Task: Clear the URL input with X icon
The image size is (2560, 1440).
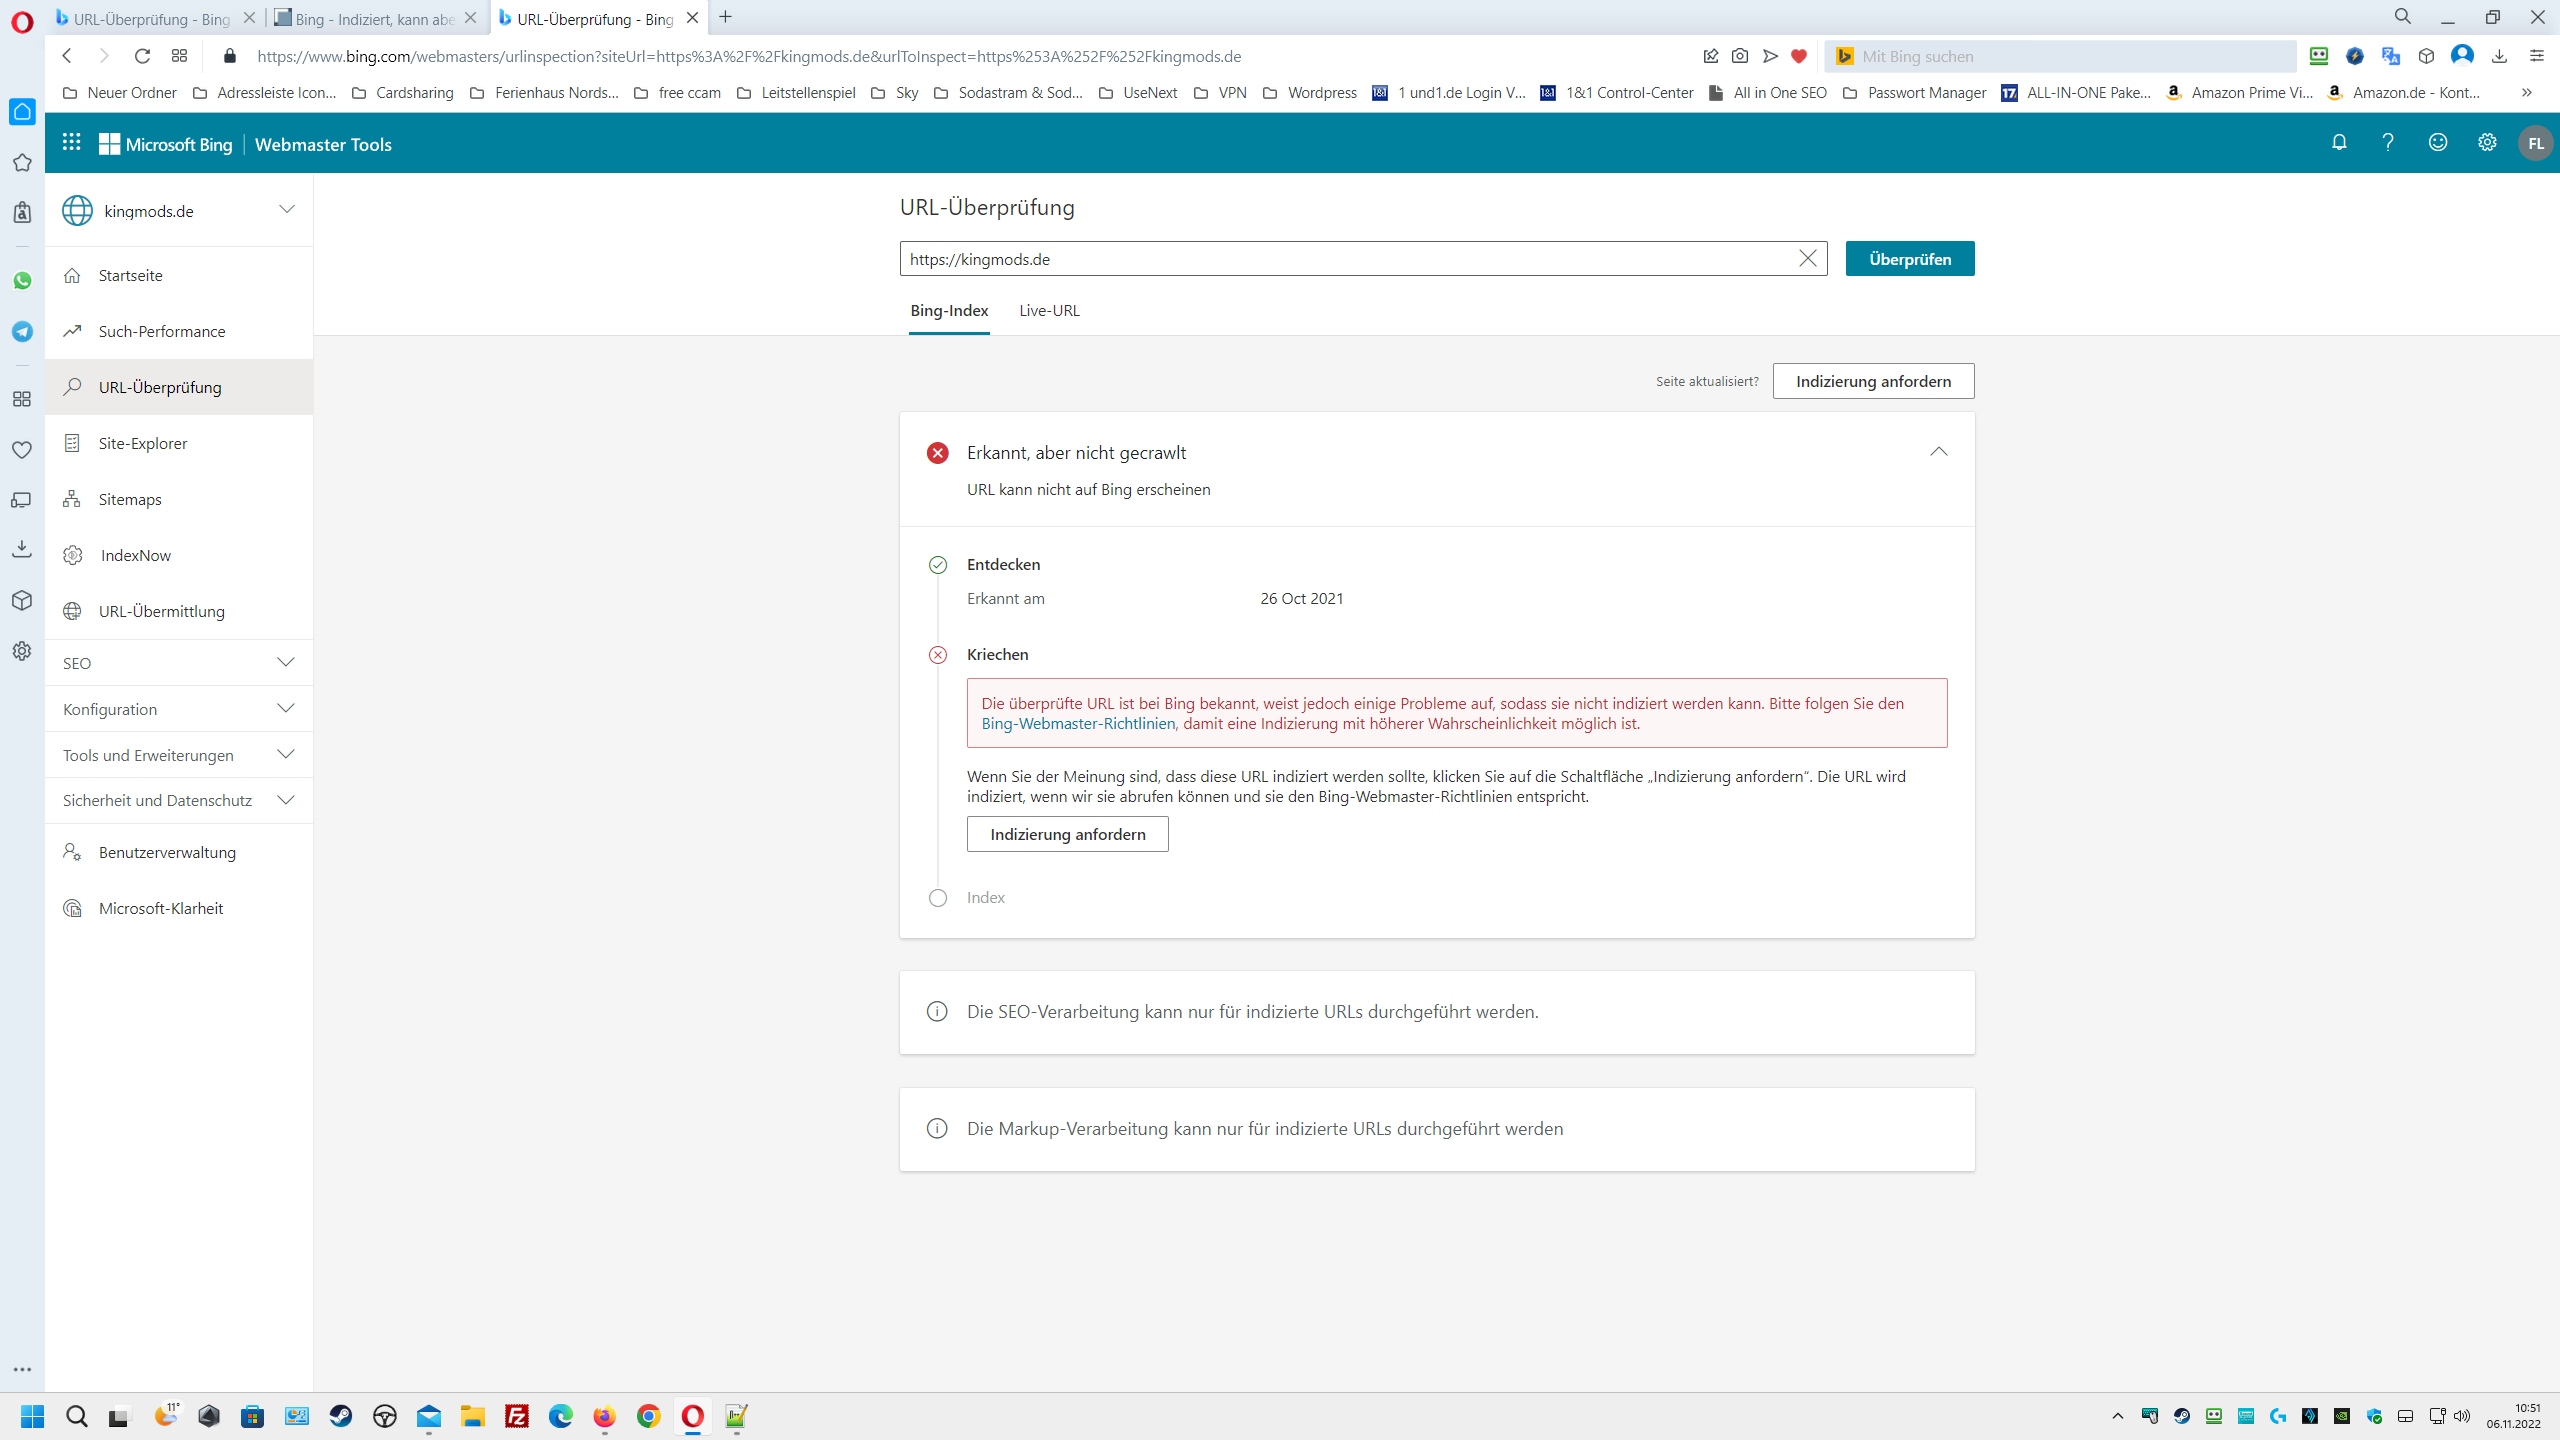Action: (1807, 259)
